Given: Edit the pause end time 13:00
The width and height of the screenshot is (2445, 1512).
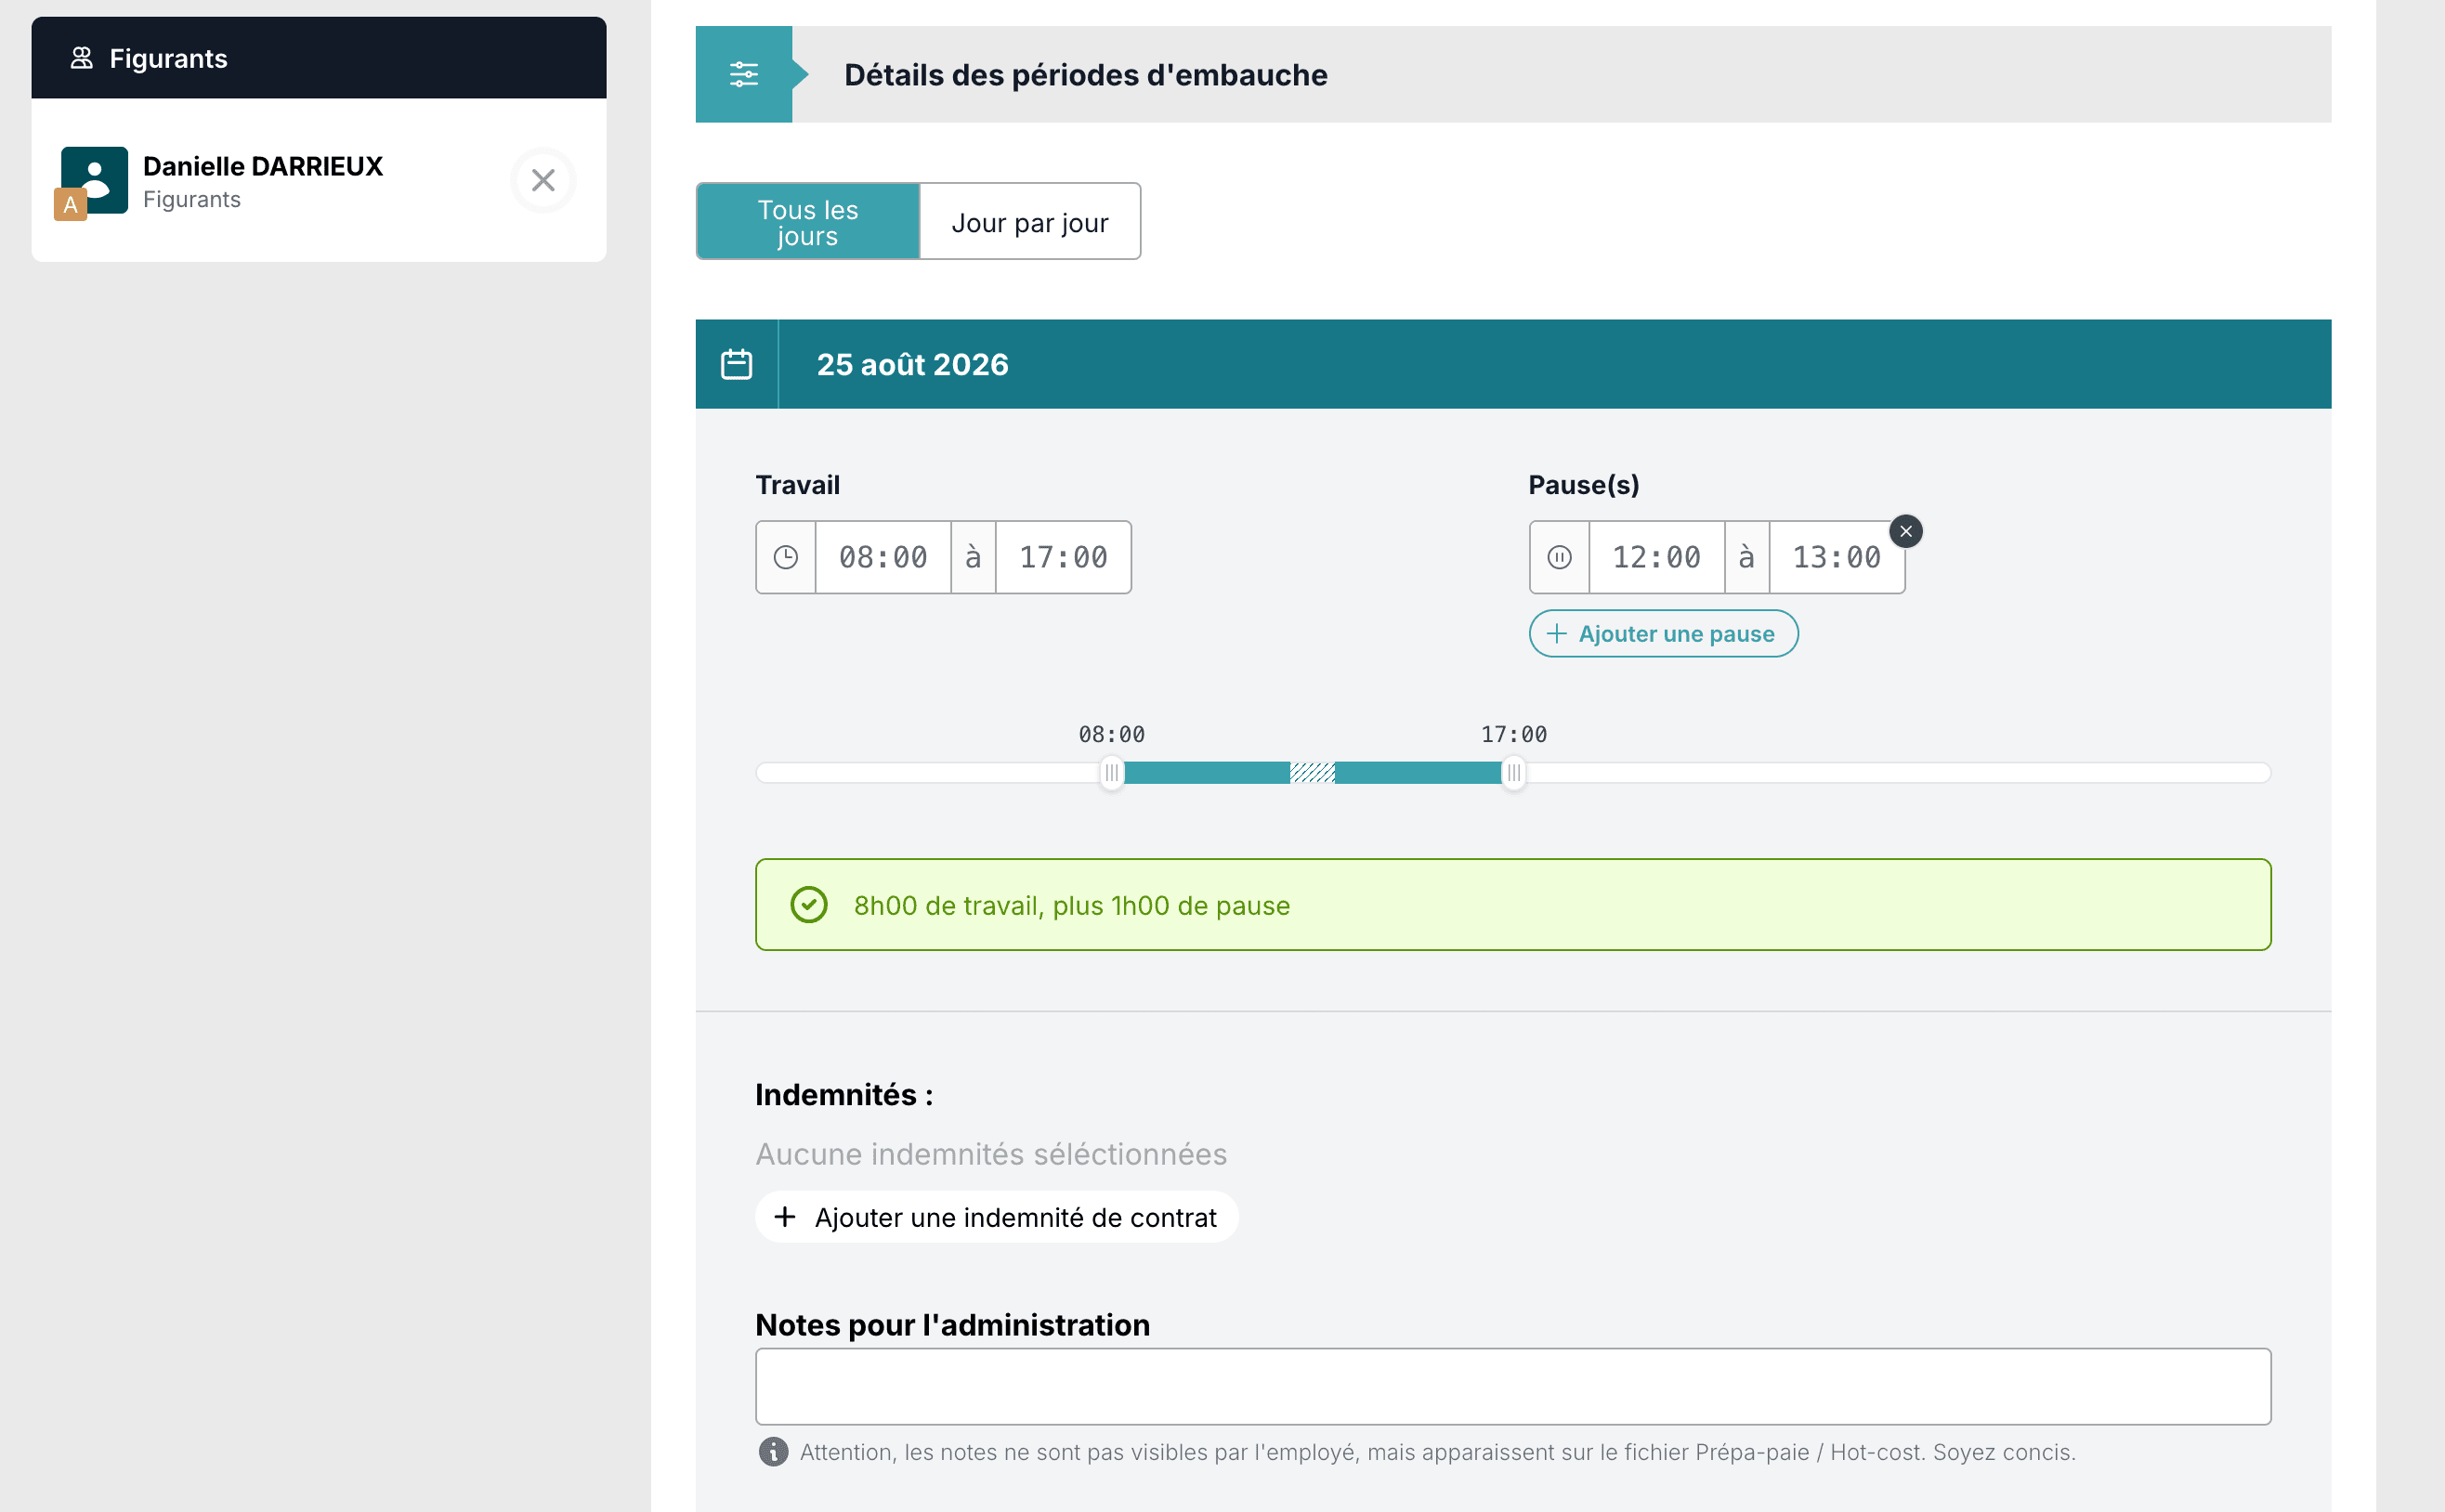Looking at the screenshot, I should [x=1836, y=557].
